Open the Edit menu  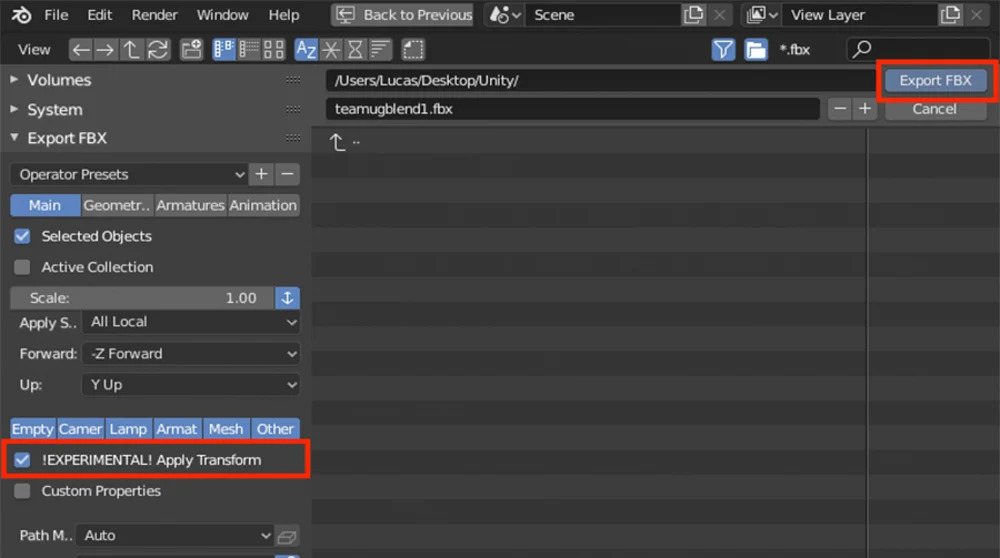[x=99, y=15]
